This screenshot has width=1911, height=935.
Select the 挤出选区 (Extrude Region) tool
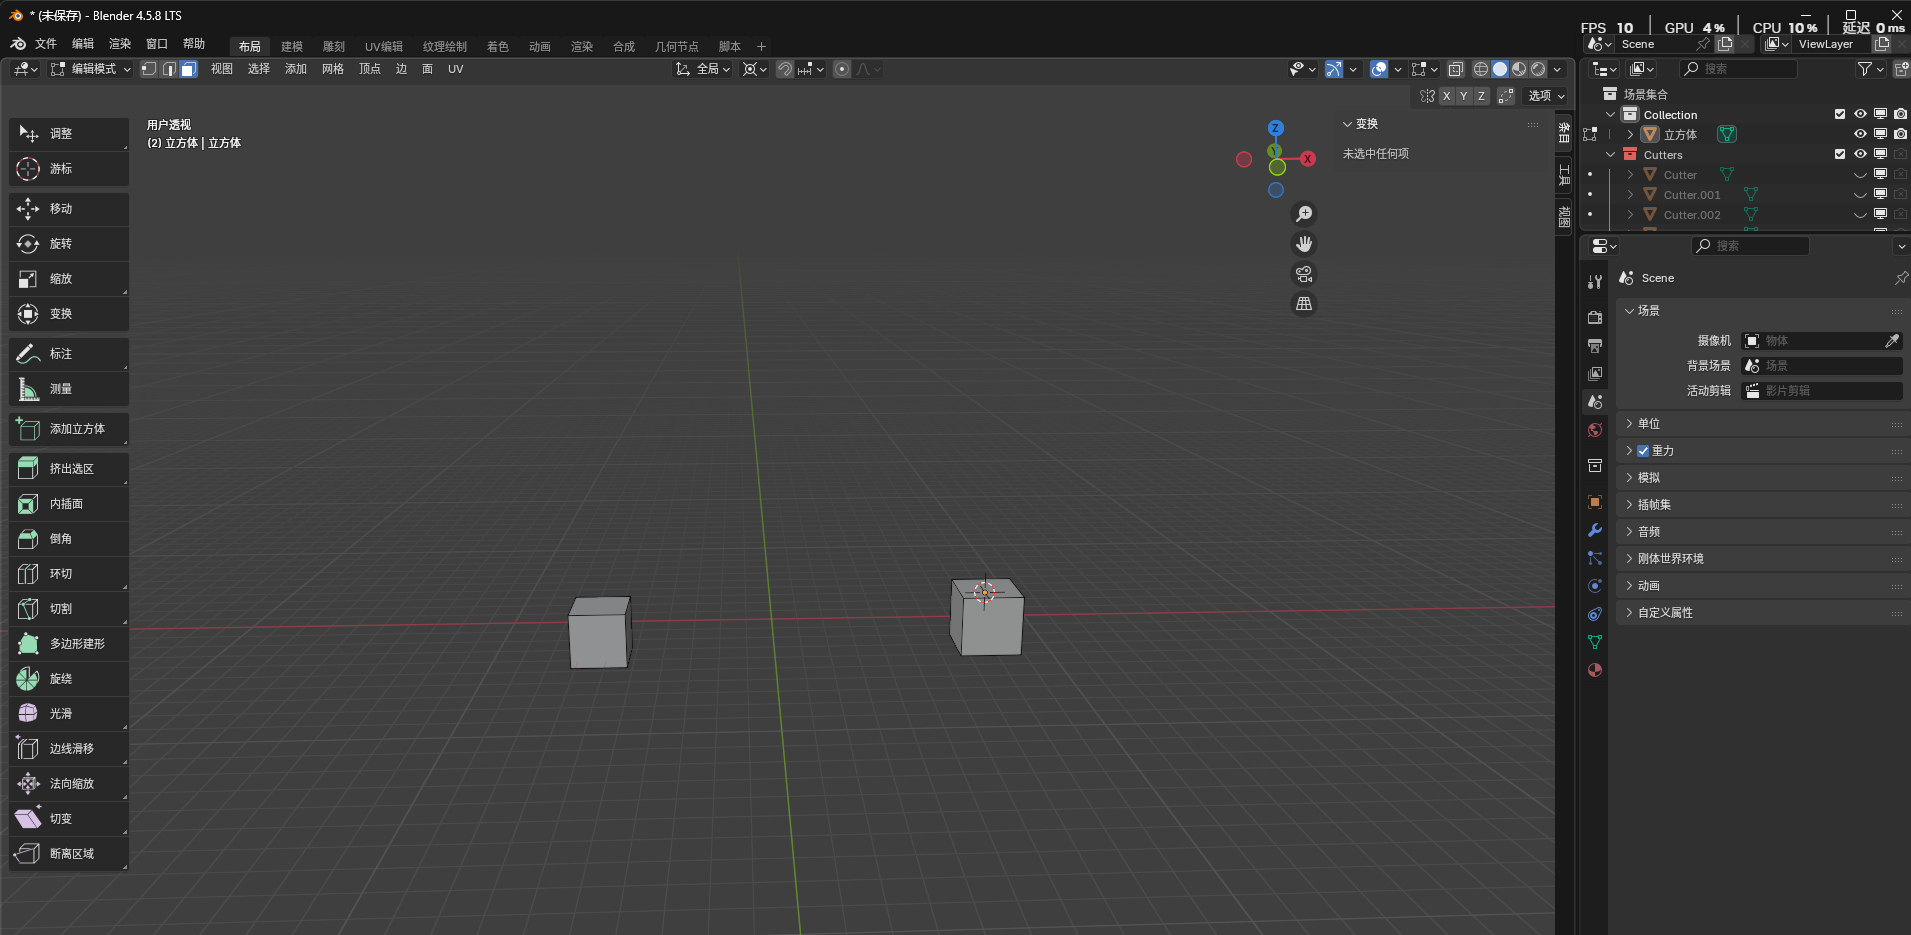click(x=69, y=469)
